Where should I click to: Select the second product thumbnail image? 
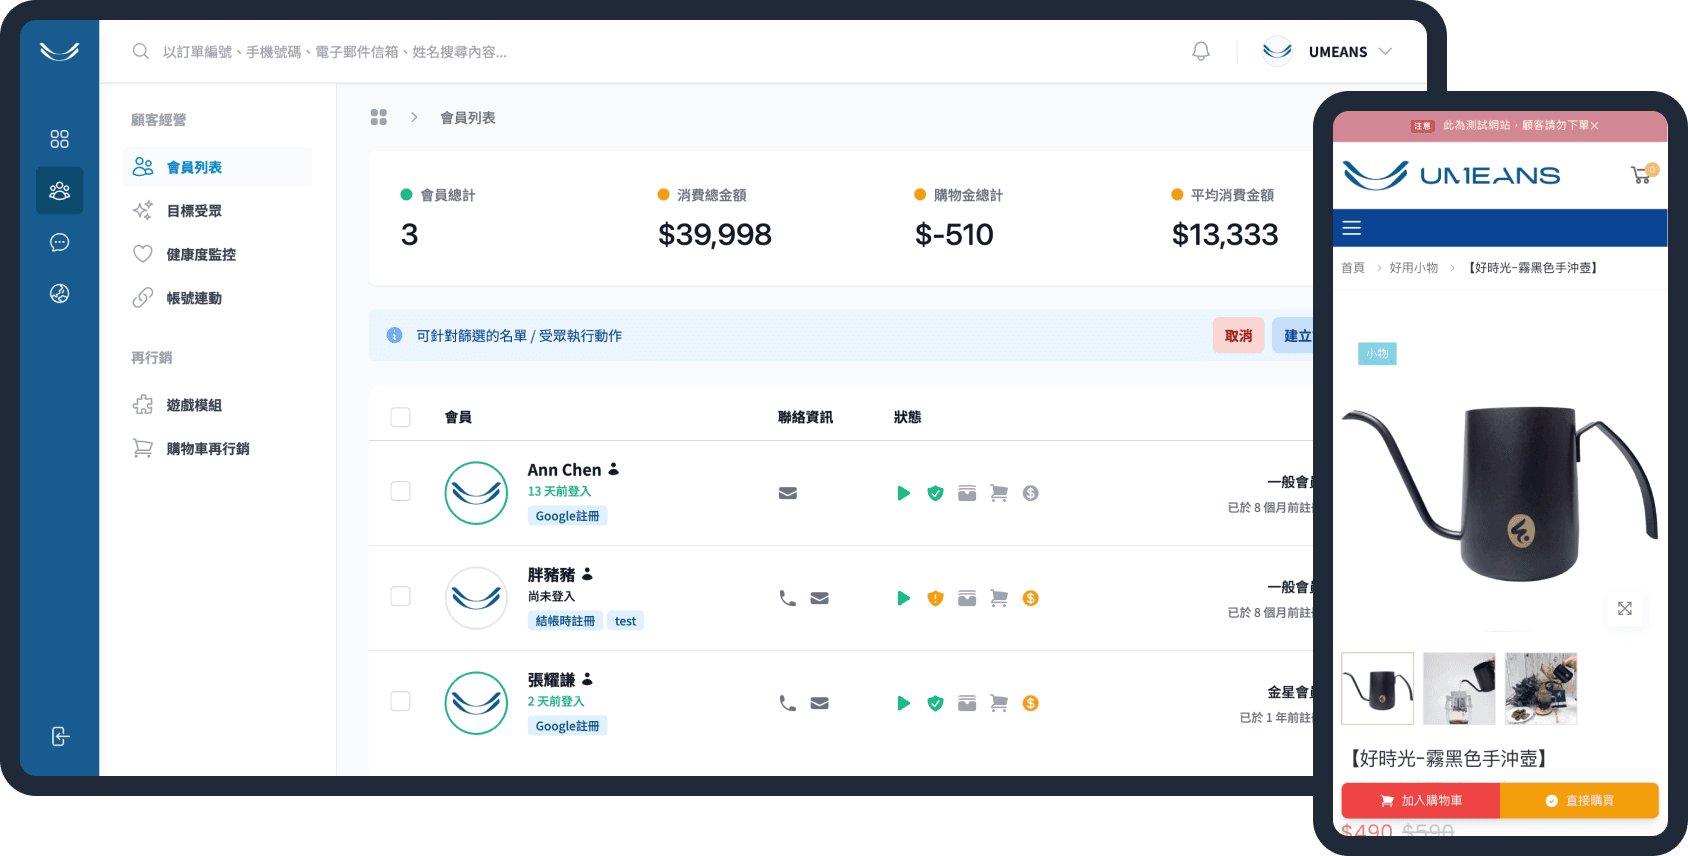tap(1459, 689)
